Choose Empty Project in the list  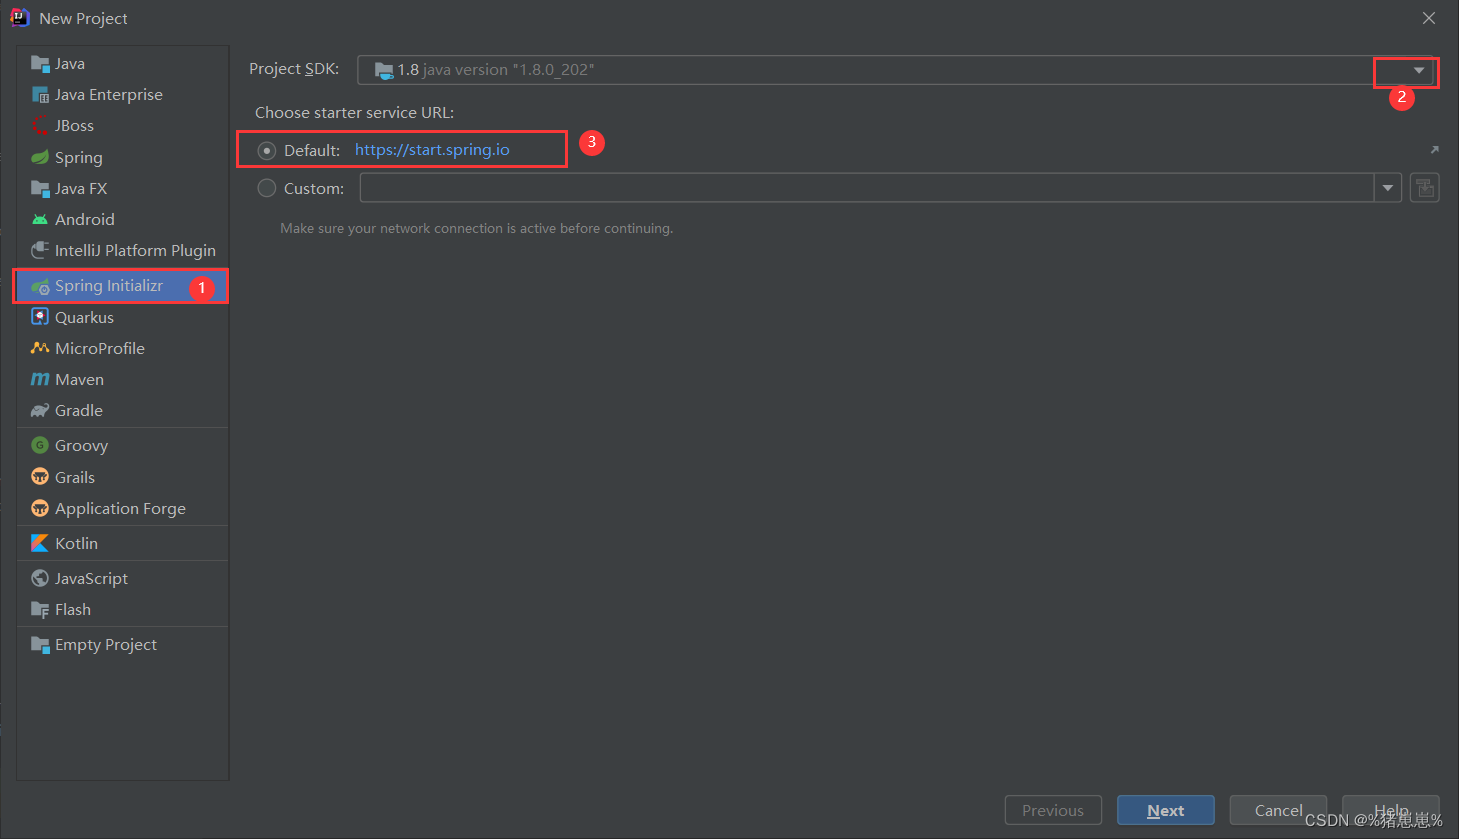123,645
